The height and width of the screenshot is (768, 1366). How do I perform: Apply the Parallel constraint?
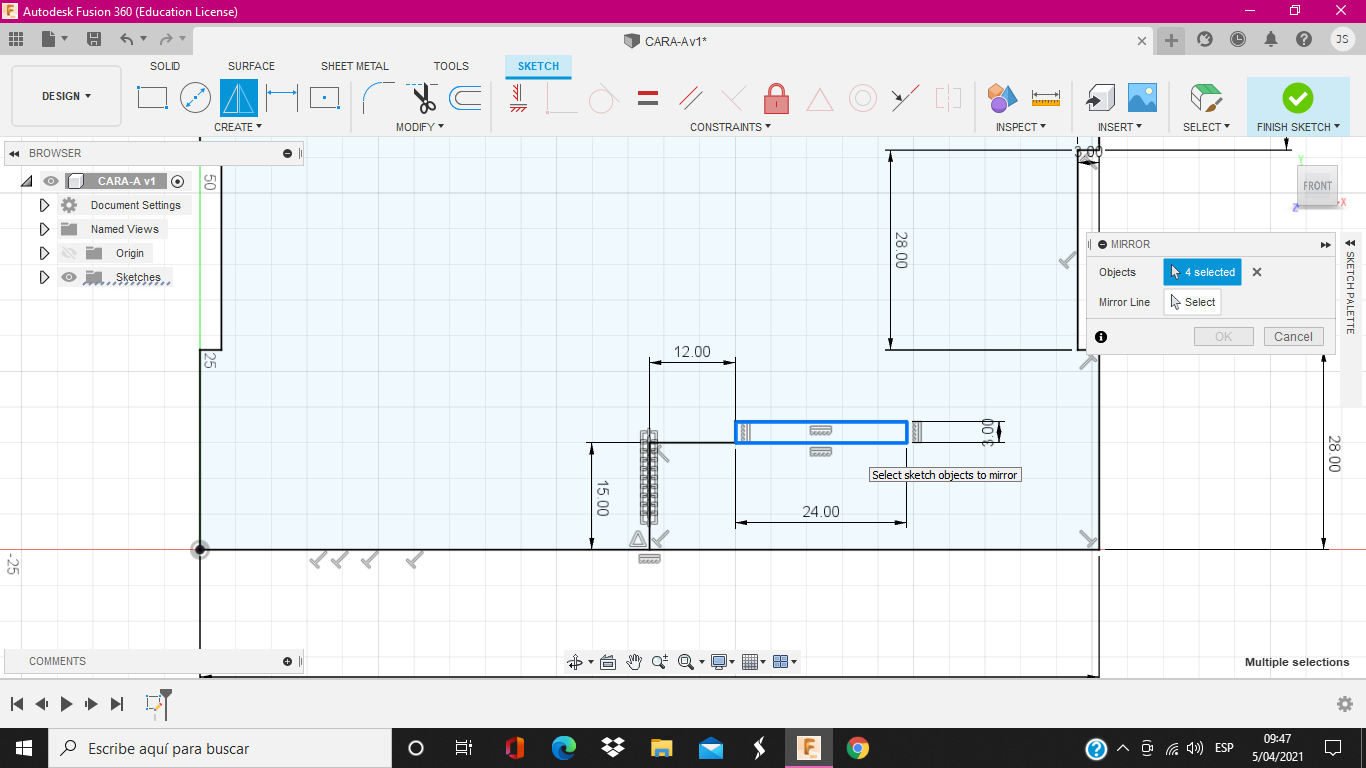click(691, 98)
